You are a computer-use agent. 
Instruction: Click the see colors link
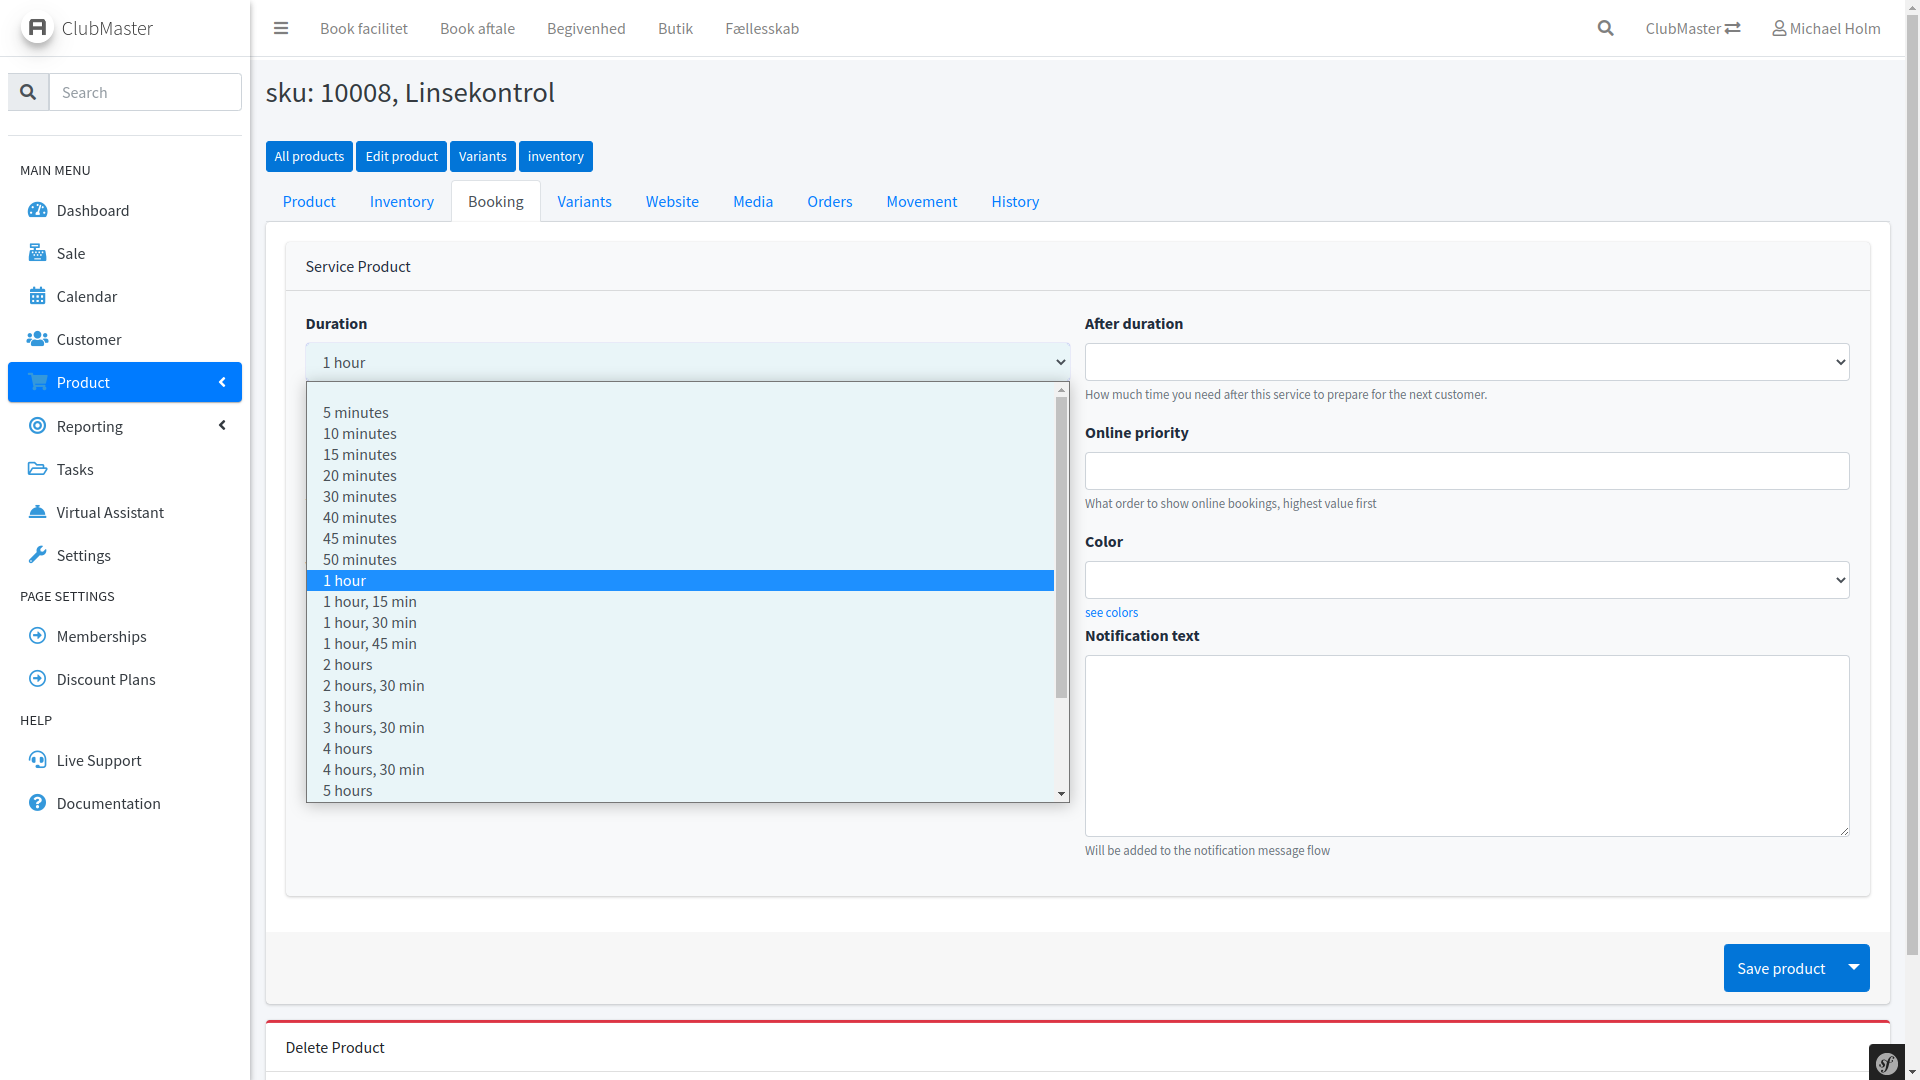coord(1111,612)
